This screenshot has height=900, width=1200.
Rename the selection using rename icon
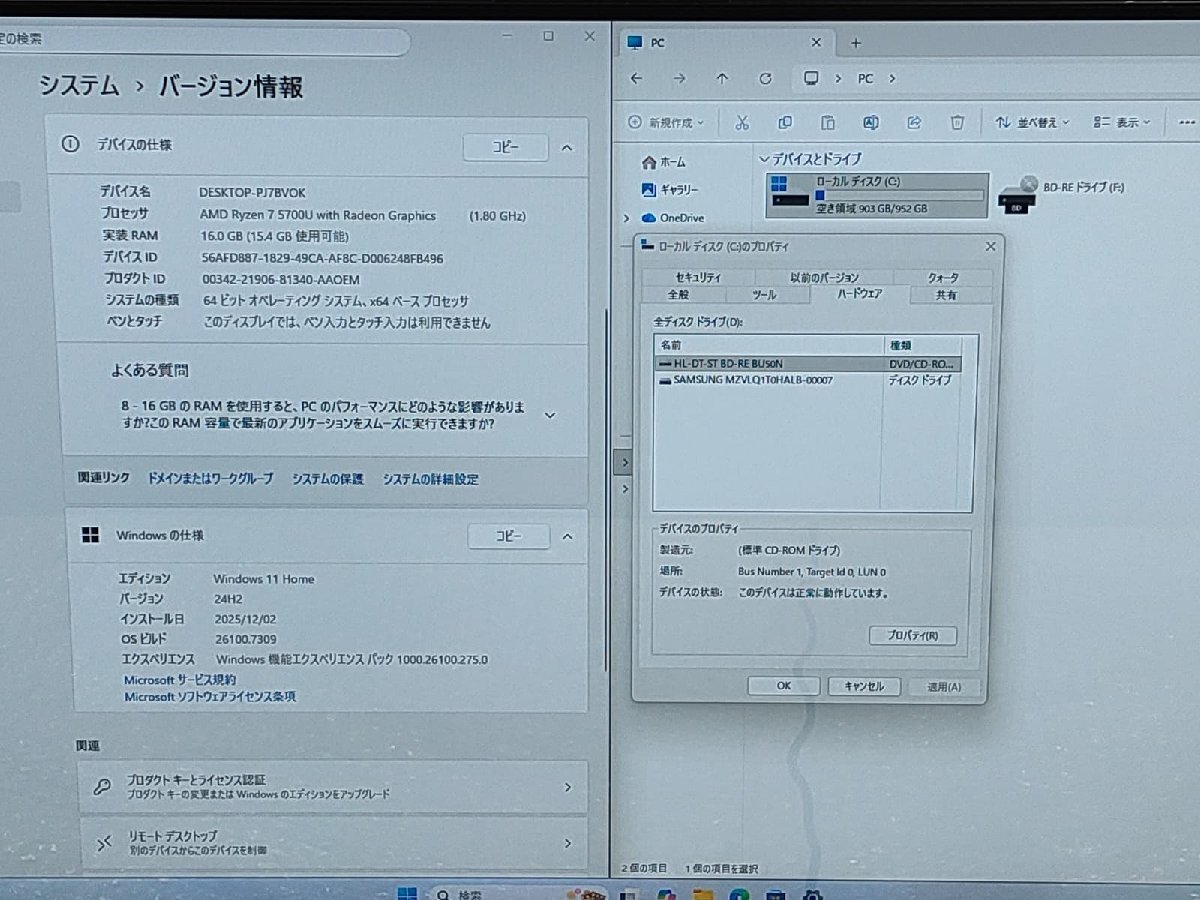(x=870, y=121)
